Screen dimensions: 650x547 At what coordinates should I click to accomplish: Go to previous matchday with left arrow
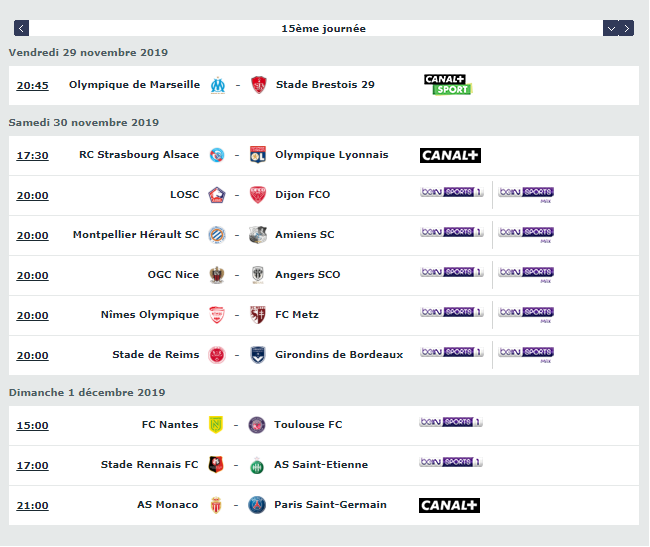(21, 28)
